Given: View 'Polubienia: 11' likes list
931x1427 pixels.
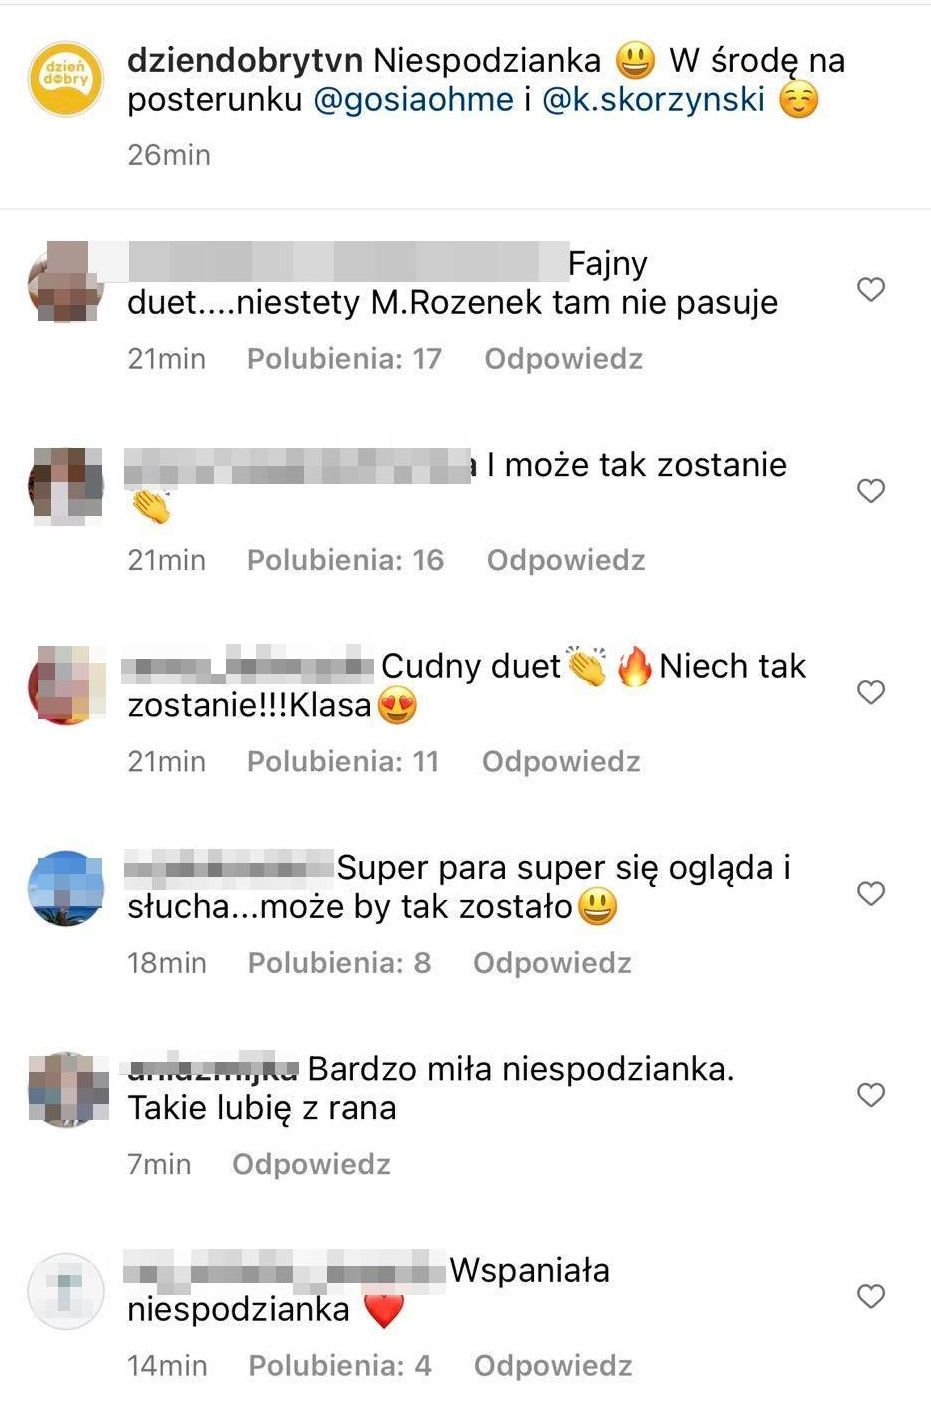Looking at the screenshot, I should 343,762.
